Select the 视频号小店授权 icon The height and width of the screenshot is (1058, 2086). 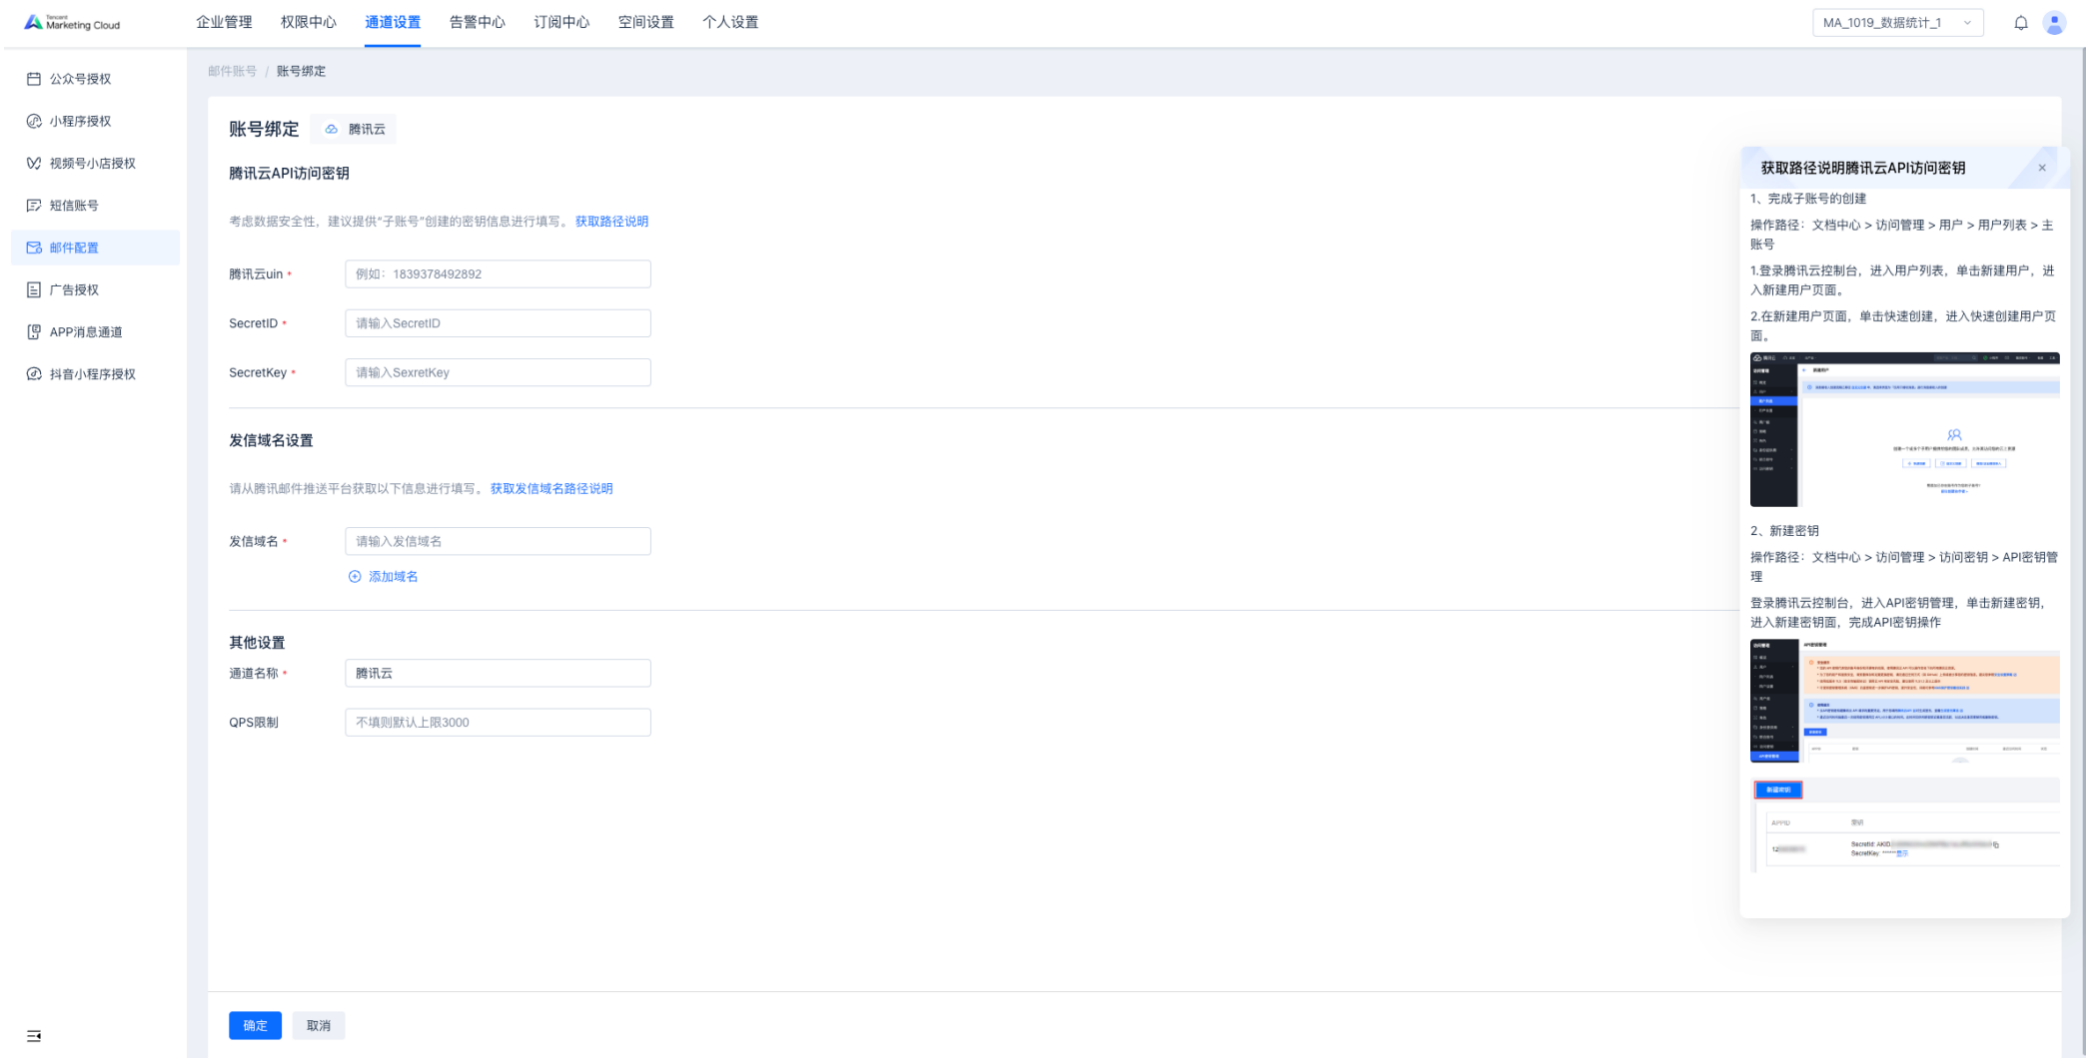coord(34,163)
